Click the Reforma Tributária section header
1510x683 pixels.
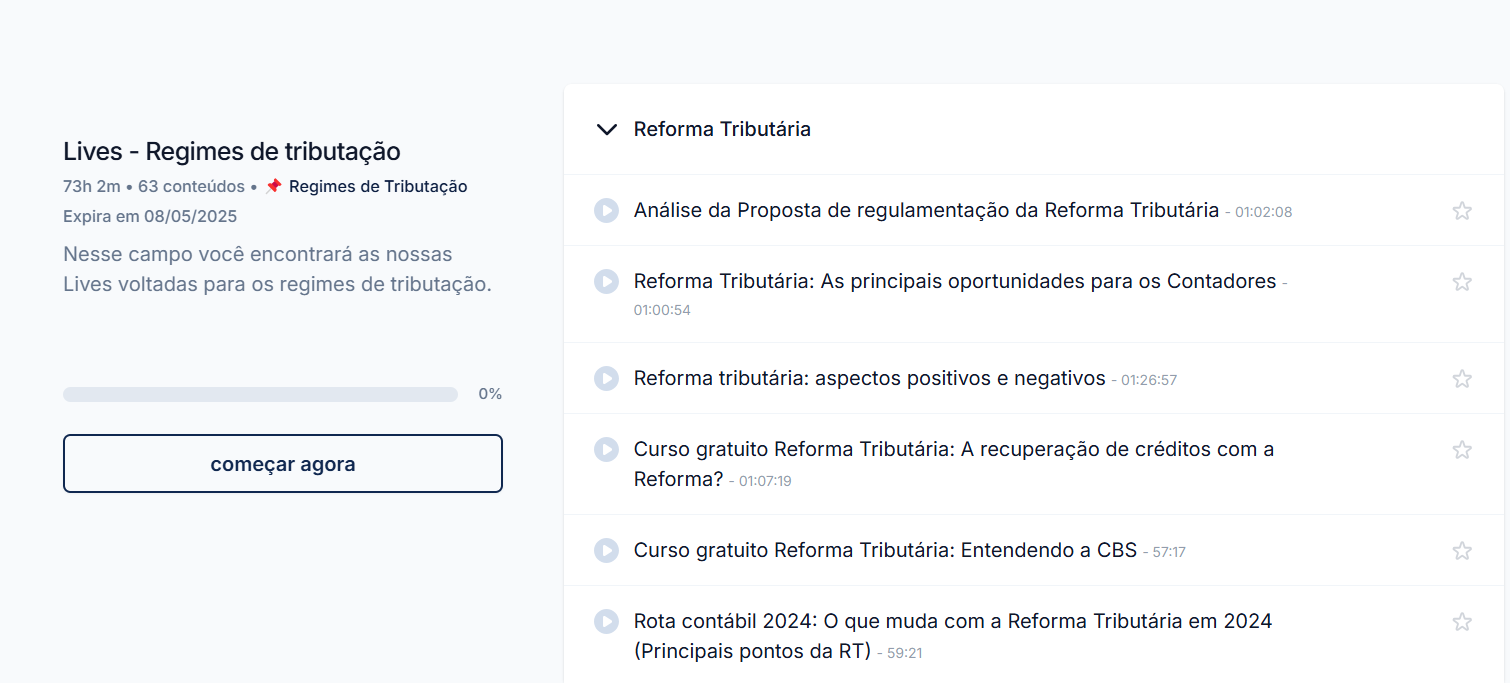1036,129
